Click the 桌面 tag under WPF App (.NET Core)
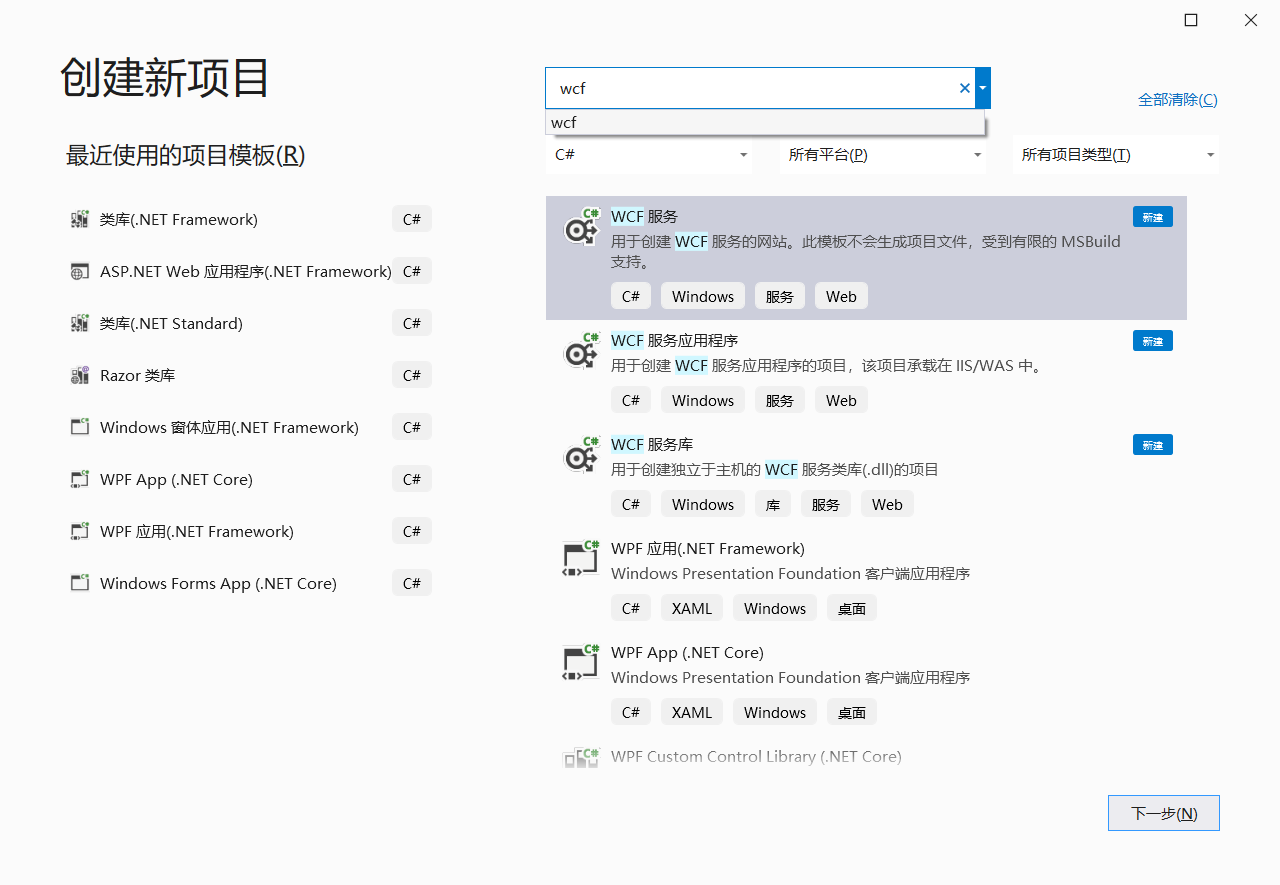Image resolution: width=1280 pixels, height=885 pixels. pyautogui.click(x=852, y=712)
